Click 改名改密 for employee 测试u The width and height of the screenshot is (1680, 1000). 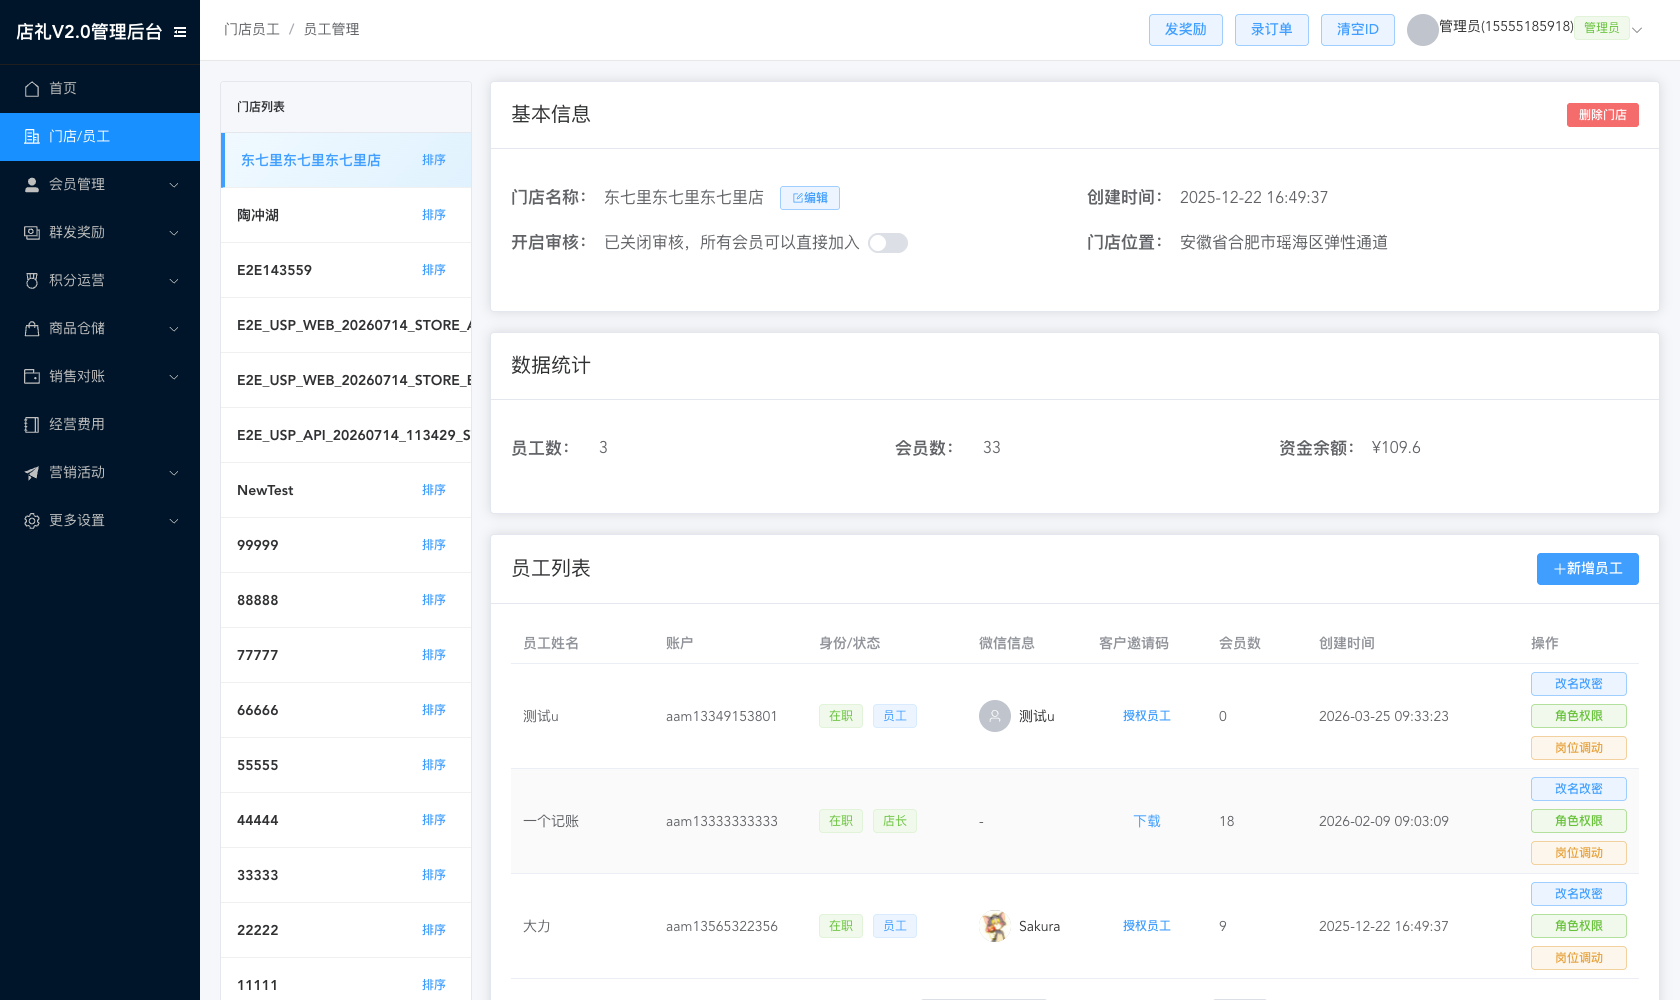(1579, 684)
